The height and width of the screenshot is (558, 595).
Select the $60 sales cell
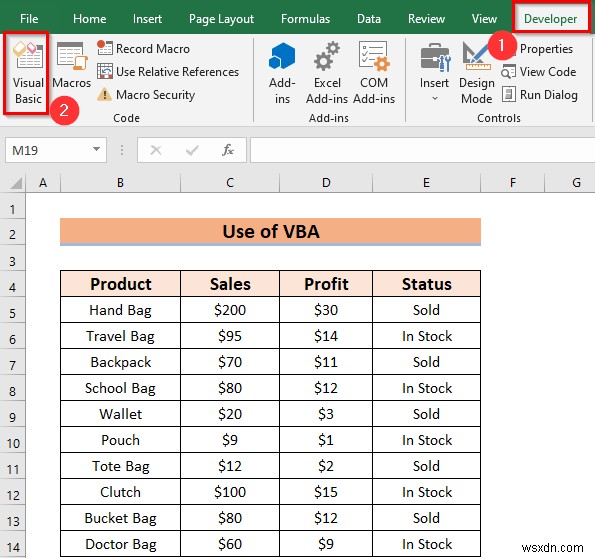(230, 544)
